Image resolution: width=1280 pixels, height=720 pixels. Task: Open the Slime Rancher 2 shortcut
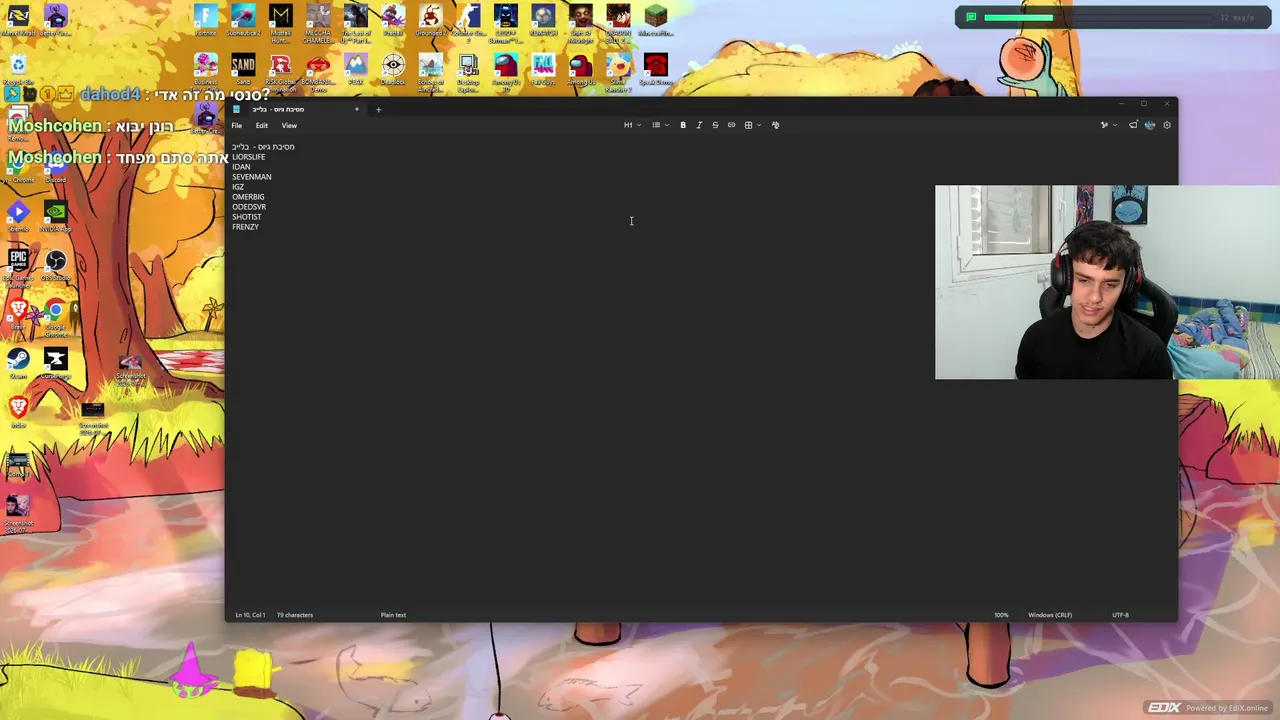(x=618, y=72)
